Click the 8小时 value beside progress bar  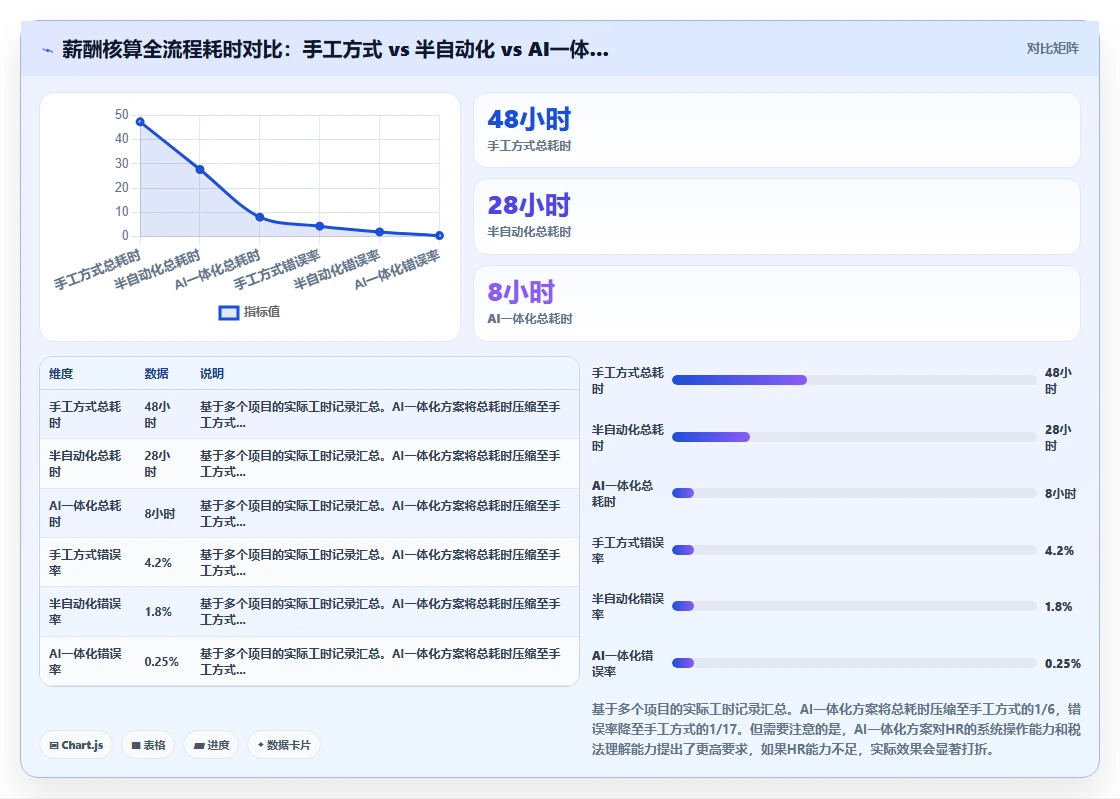pyautogui.click(x=1061, y=494)
